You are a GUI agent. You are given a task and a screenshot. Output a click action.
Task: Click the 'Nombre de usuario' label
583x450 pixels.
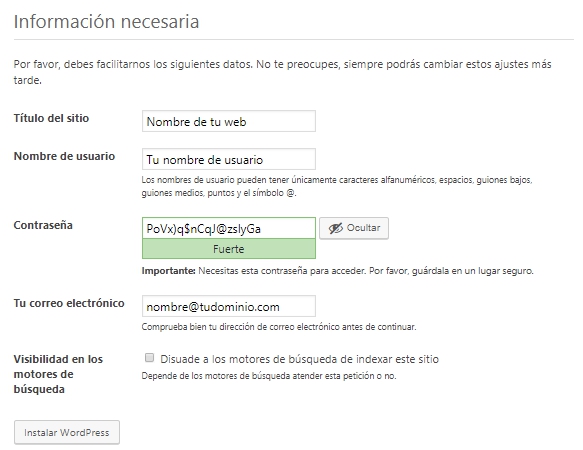click(x=64, y=156)
